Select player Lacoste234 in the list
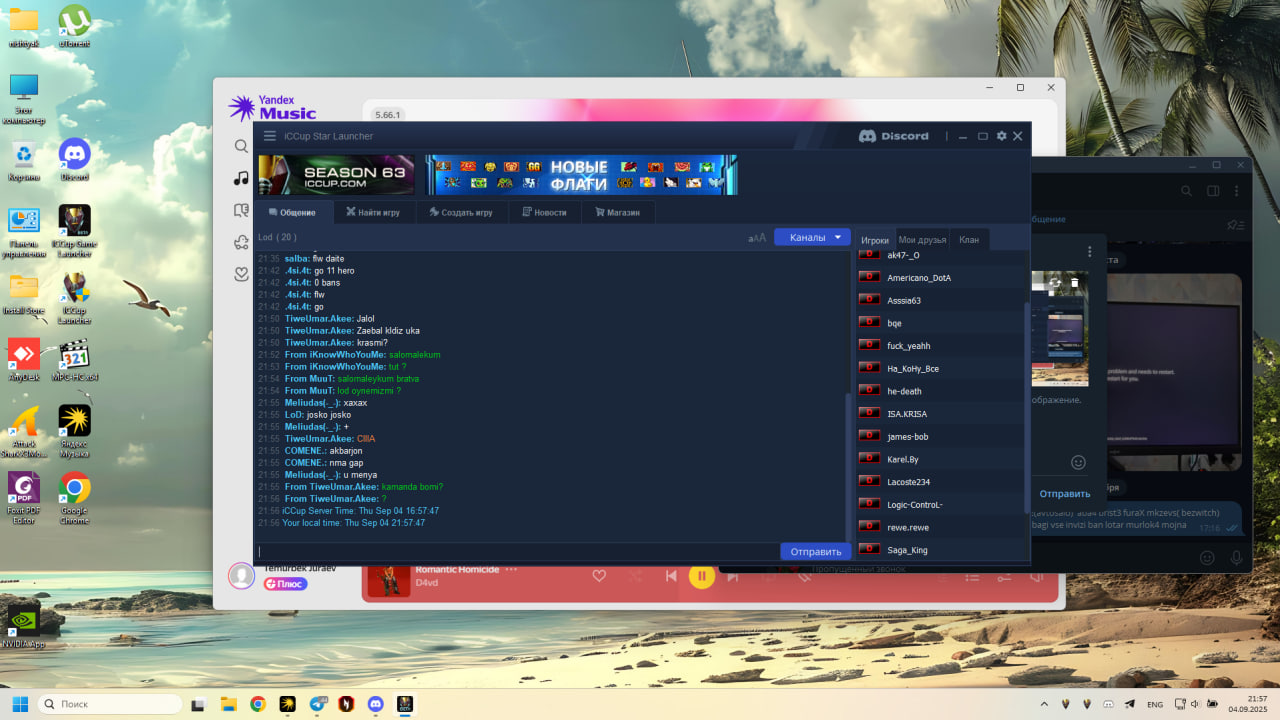 click(940, 482)
